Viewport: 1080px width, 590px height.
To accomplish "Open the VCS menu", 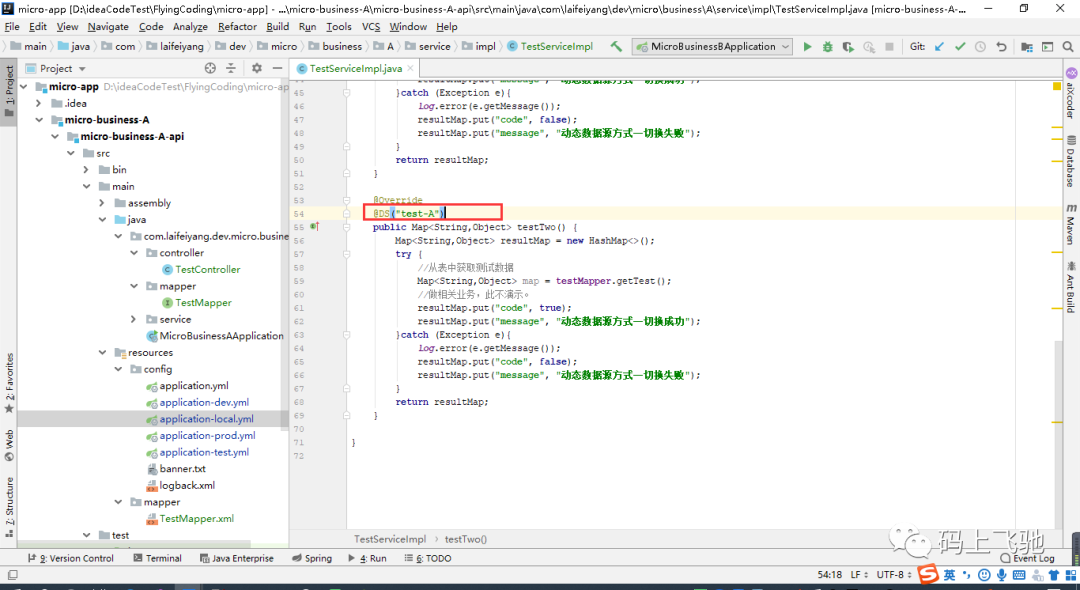I will click(x=371, y=26).
